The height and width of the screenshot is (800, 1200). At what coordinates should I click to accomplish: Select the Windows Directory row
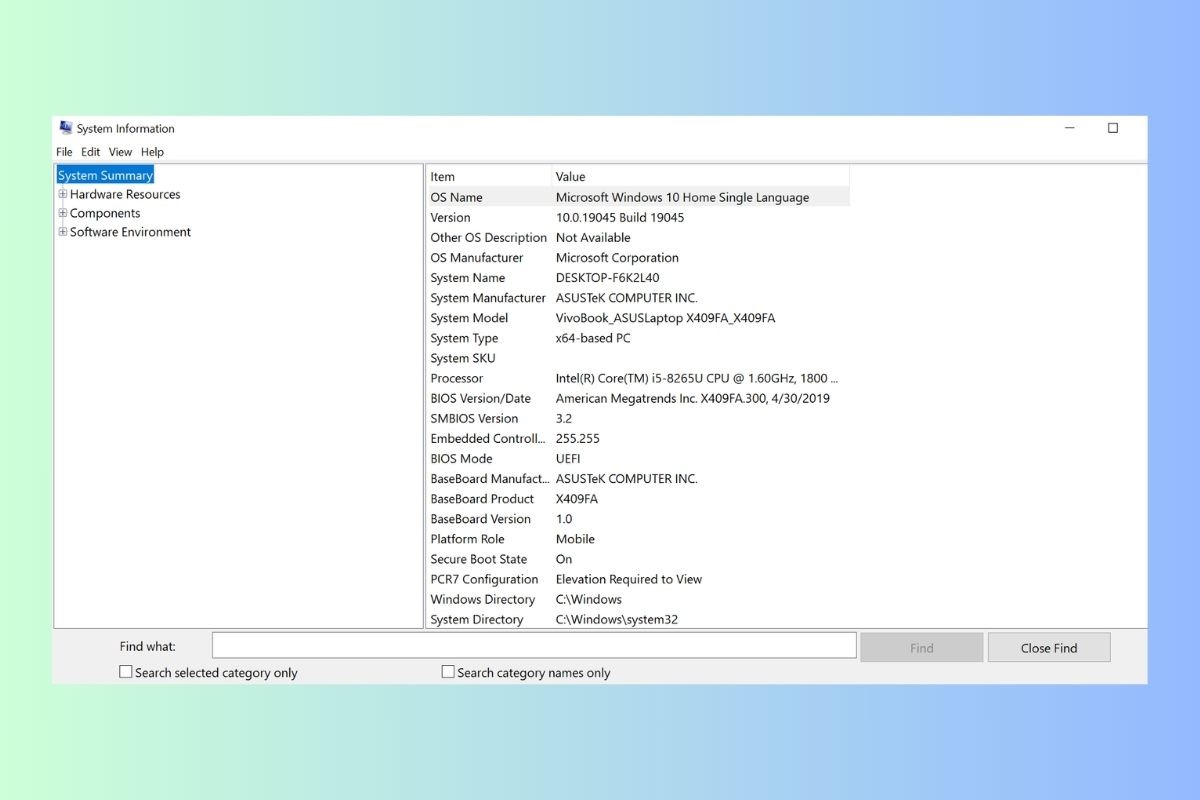coord(638,599)
